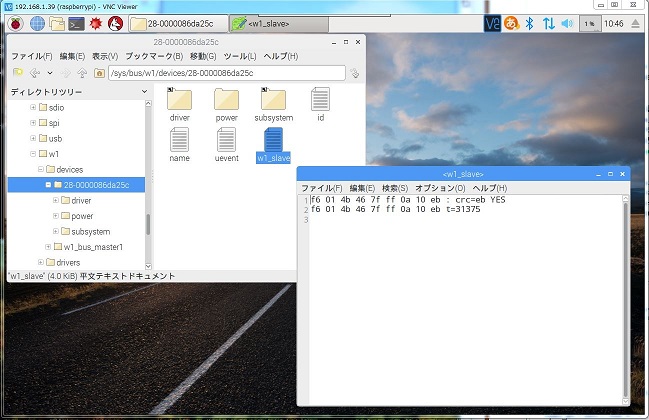Launch the web browser from the panel
Viewport: 649px width, 420px height.
(36, 23)
